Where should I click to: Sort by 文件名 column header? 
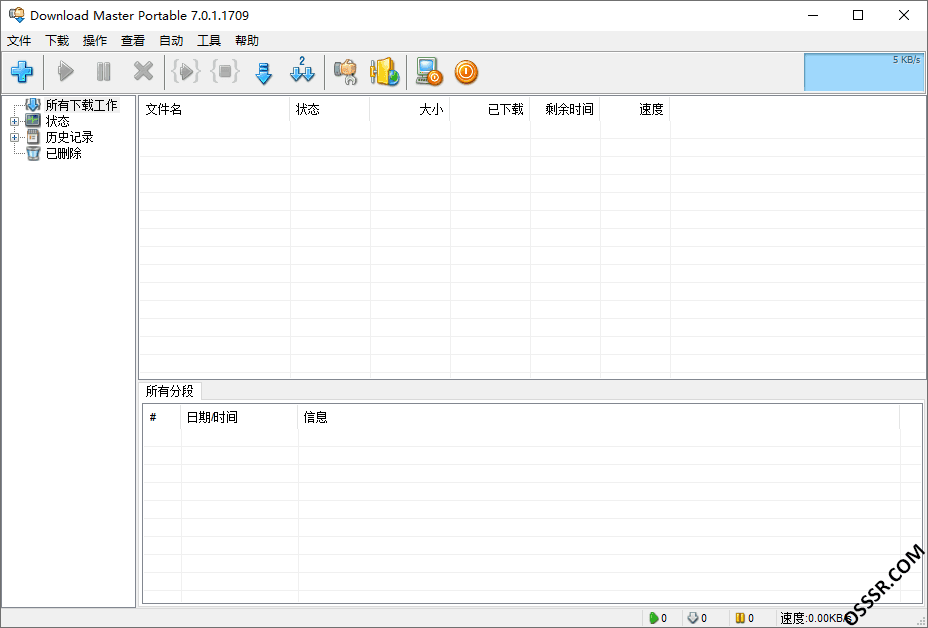[214, 110]
